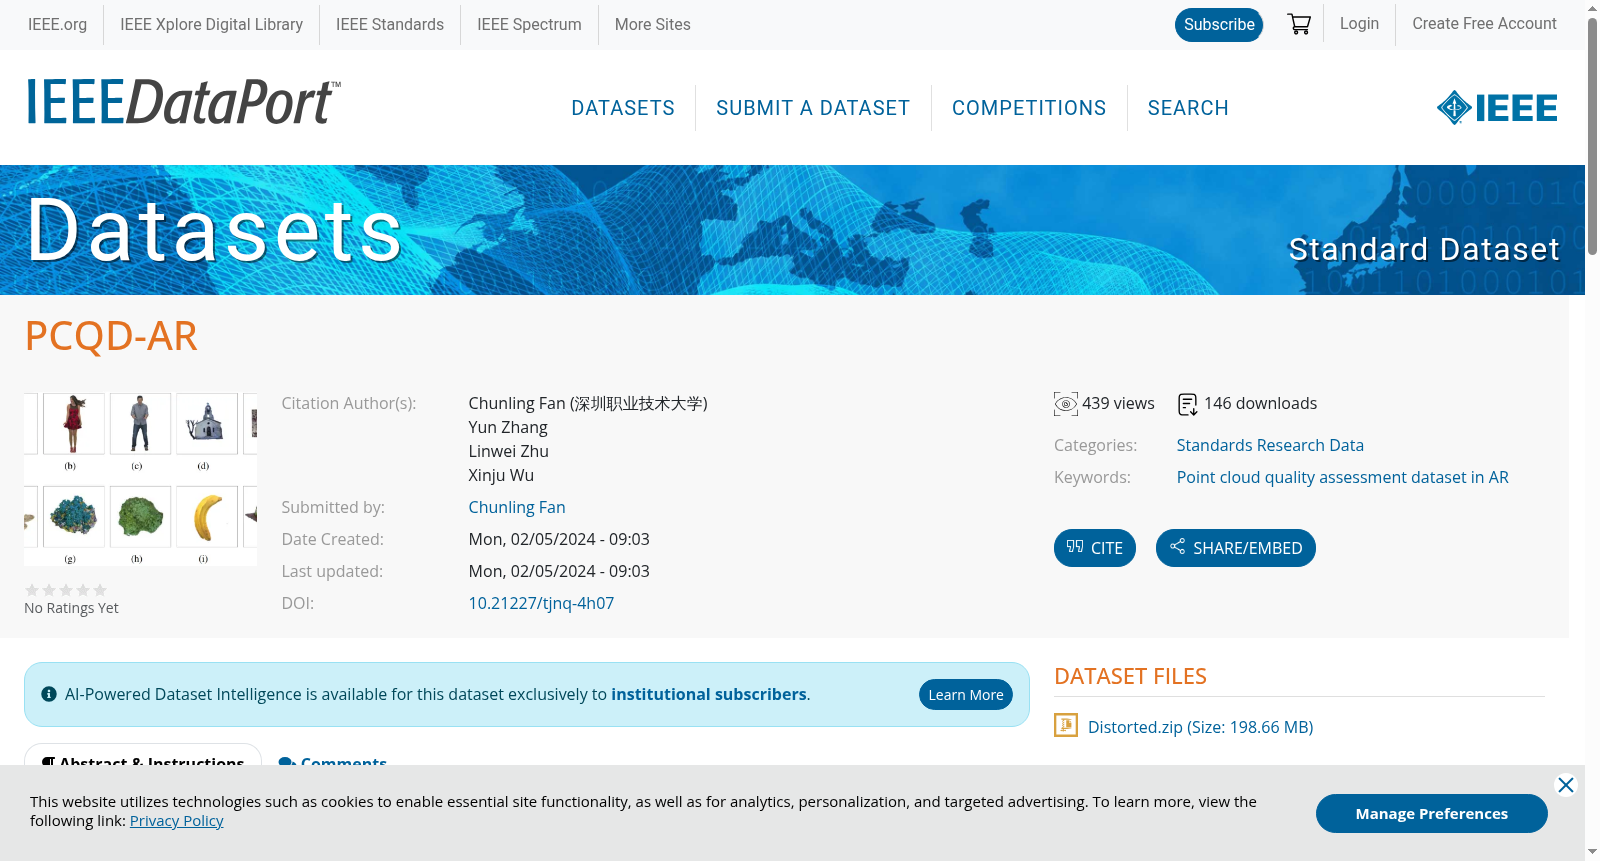The width and height of the screenshot is (1600, 861).
Task: Click the IEEE logo at top right
Action: pyautogui.click(x=1497, y=108)
